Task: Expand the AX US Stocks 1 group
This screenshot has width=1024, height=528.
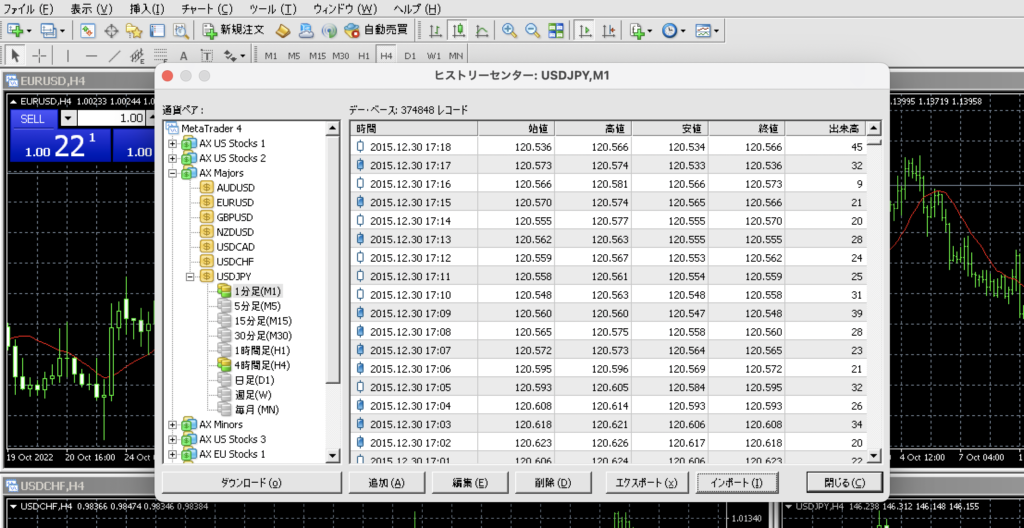Action: pos(172,143)
